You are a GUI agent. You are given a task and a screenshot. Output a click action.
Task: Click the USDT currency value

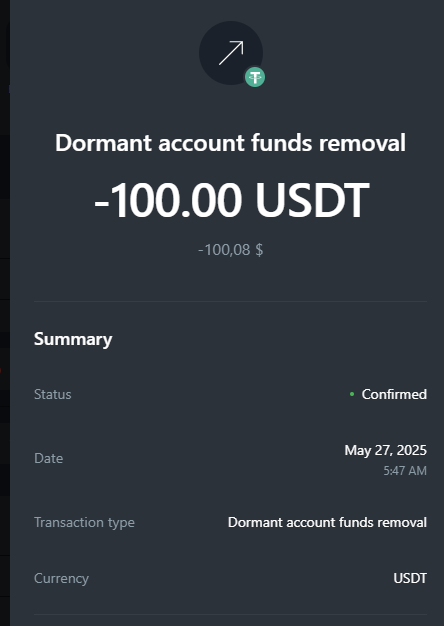(x=410, y=578)
